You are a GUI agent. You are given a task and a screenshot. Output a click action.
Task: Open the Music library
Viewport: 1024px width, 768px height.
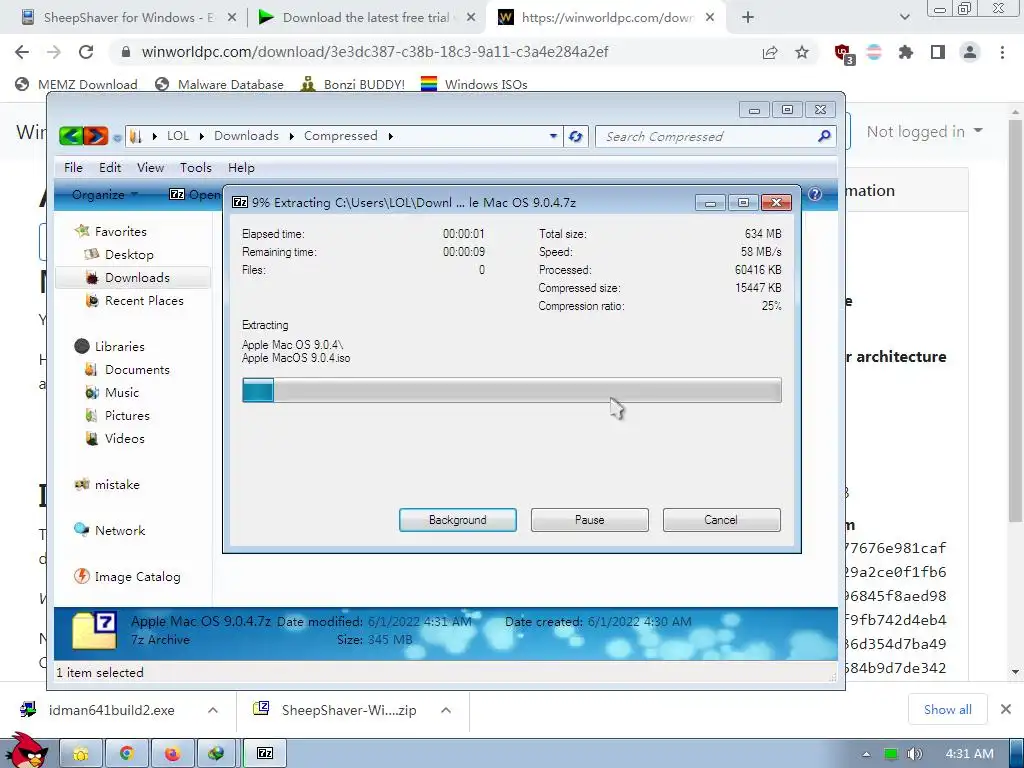[x=121, y=392]
